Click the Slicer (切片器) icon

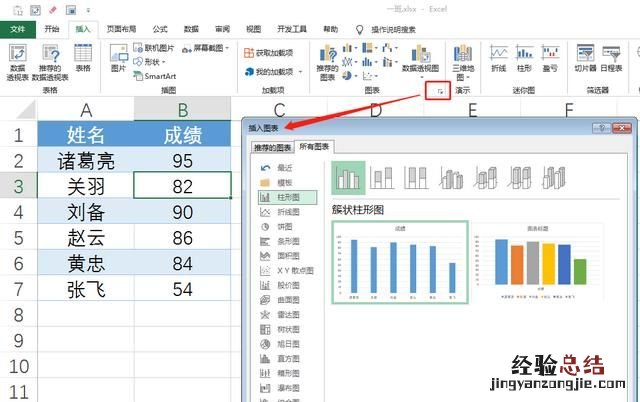tap(585, 58)
